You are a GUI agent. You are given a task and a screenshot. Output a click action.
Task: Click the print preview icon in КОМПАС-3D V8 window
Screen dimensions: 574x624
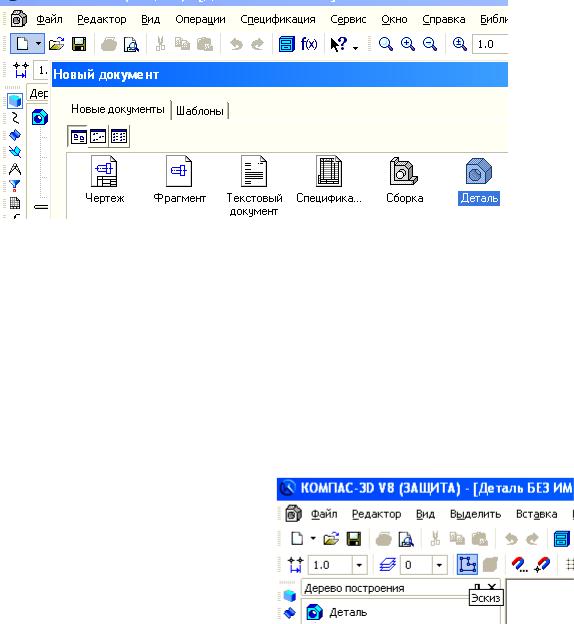click(406, 540)
